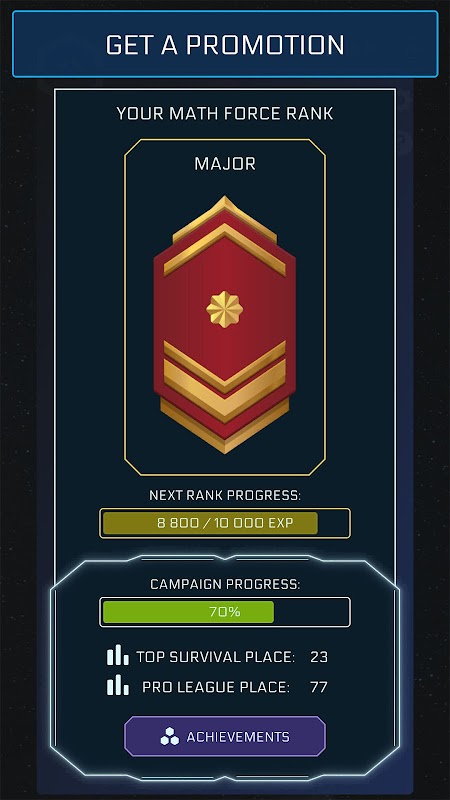Screen dimensions: 450x800
Task: Click the red Major rank badge
Action: pyautogui.click(x=224, y=324)
